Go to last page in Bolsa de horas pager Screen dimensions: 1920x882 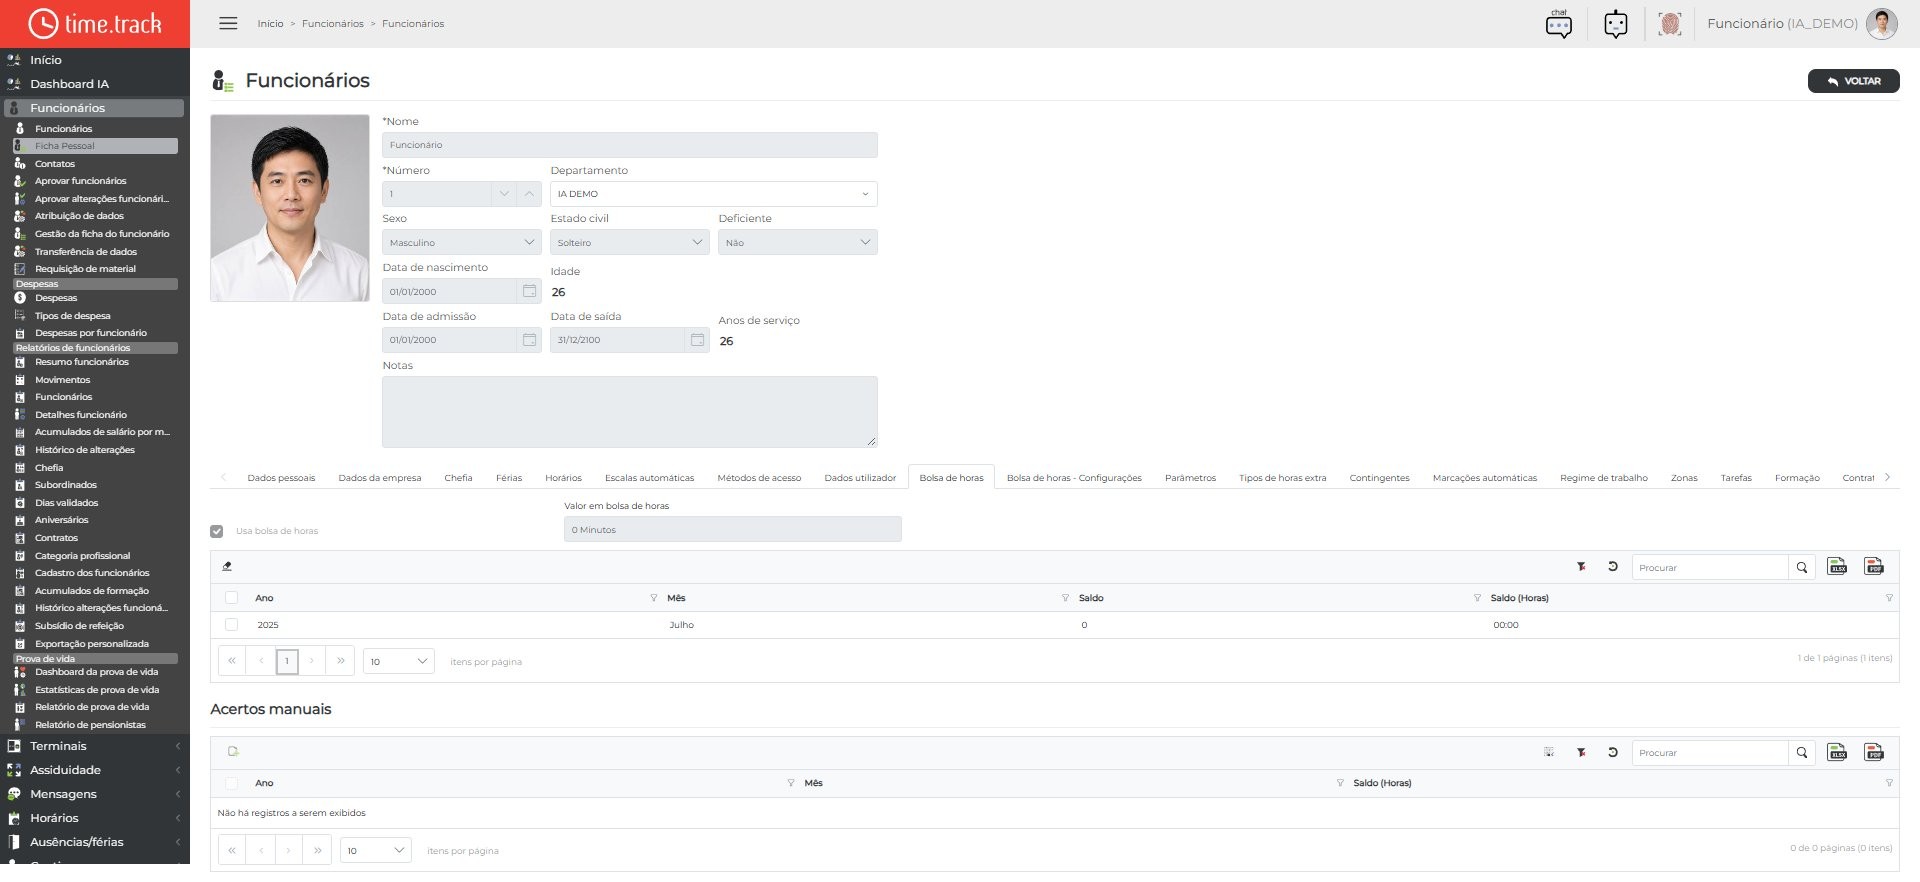click(341, 661)
